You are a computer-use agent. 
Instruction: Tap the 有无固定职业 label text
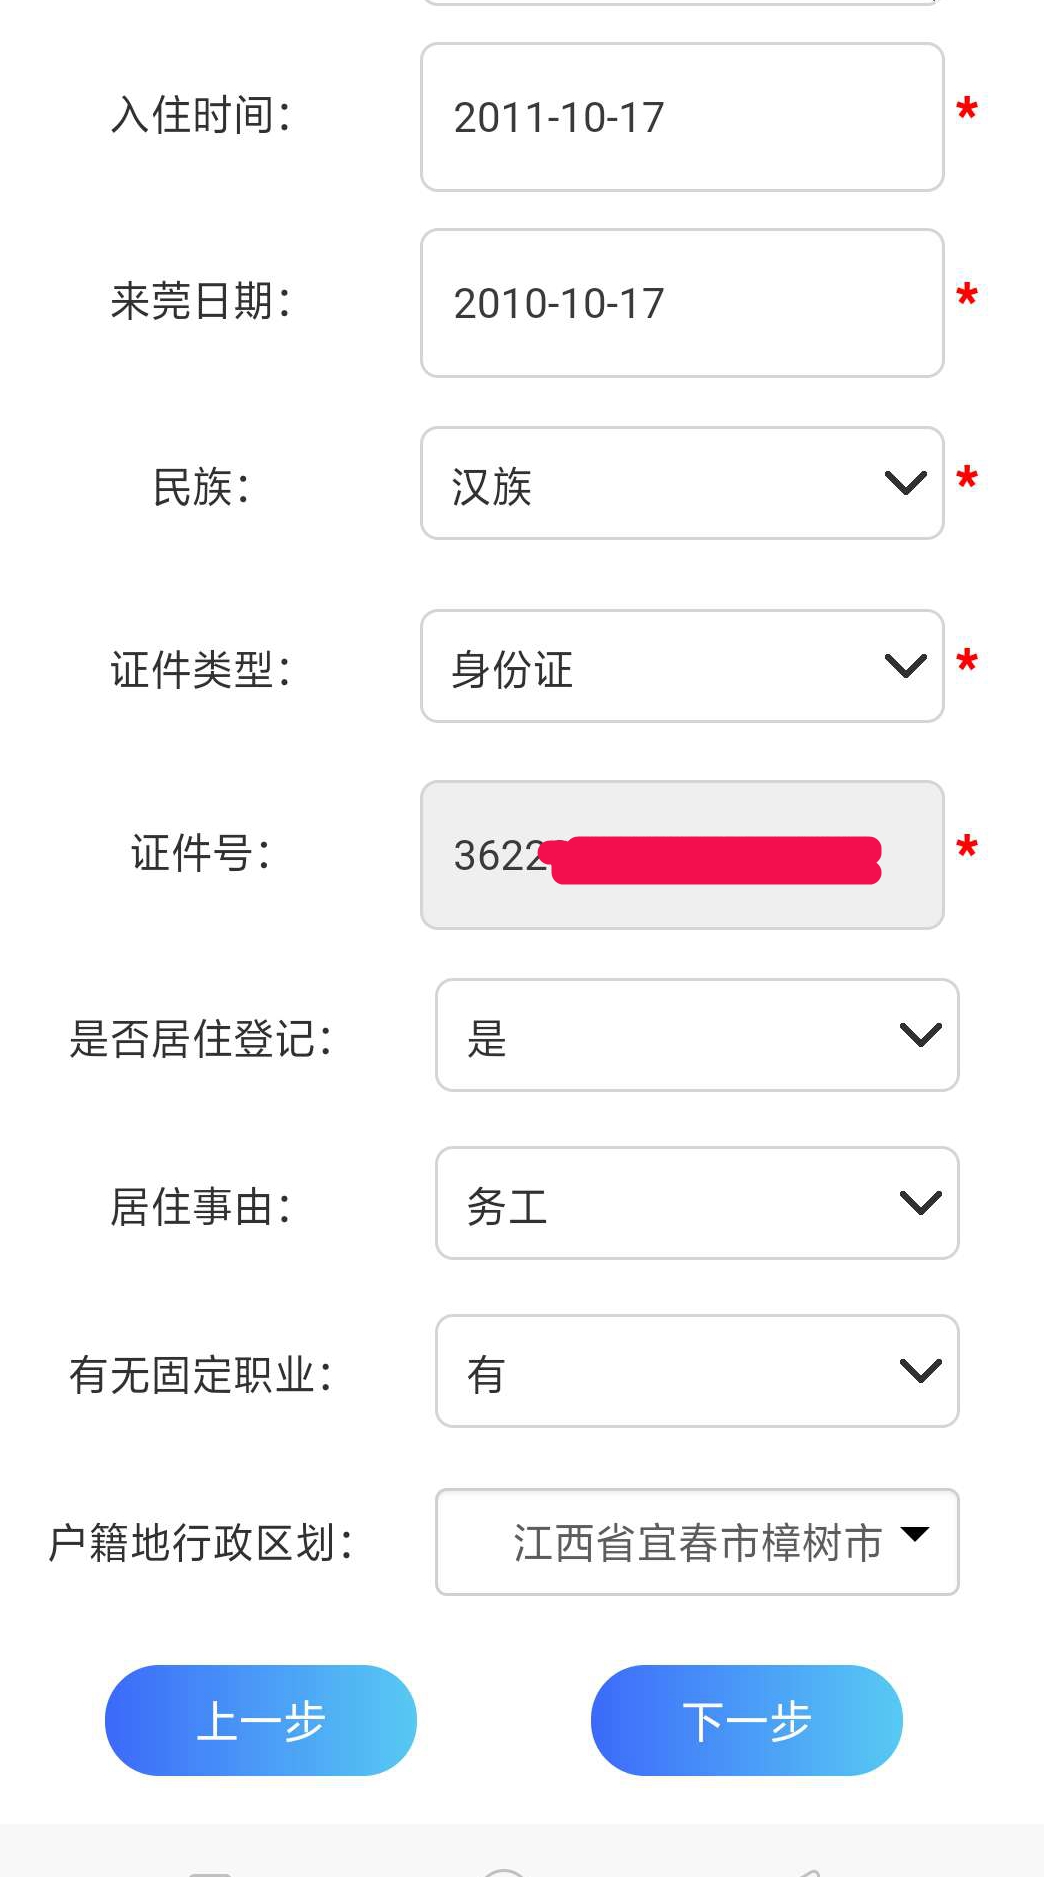201,1374
